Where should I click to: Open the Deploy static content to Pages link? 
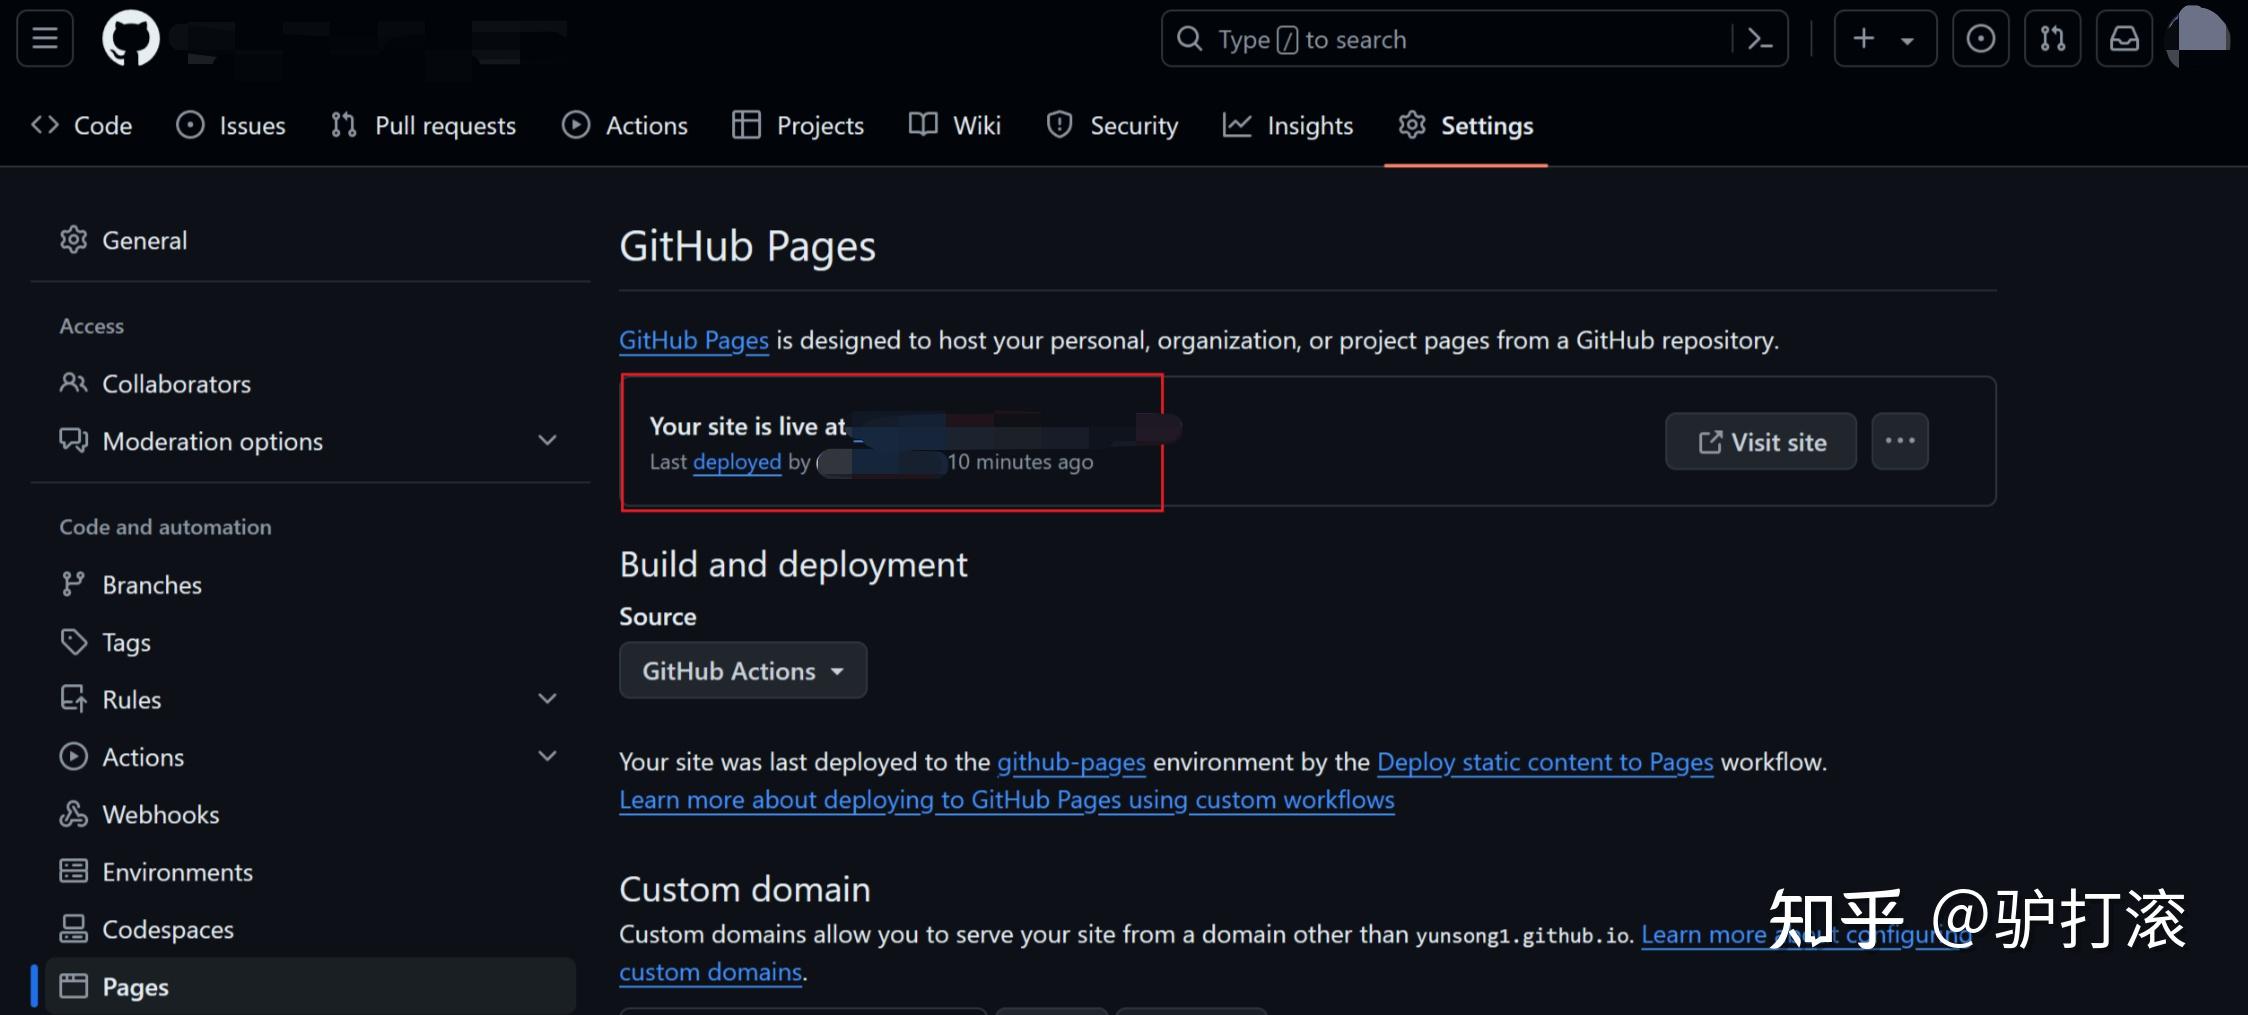(1544, 762)
